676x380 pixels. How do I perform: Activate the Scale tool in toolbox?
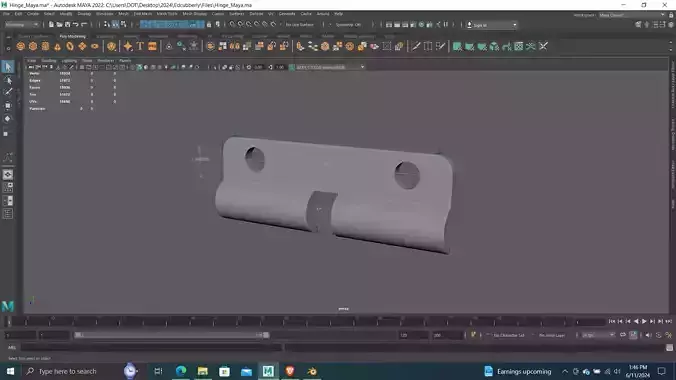click(x=6, y=134)
